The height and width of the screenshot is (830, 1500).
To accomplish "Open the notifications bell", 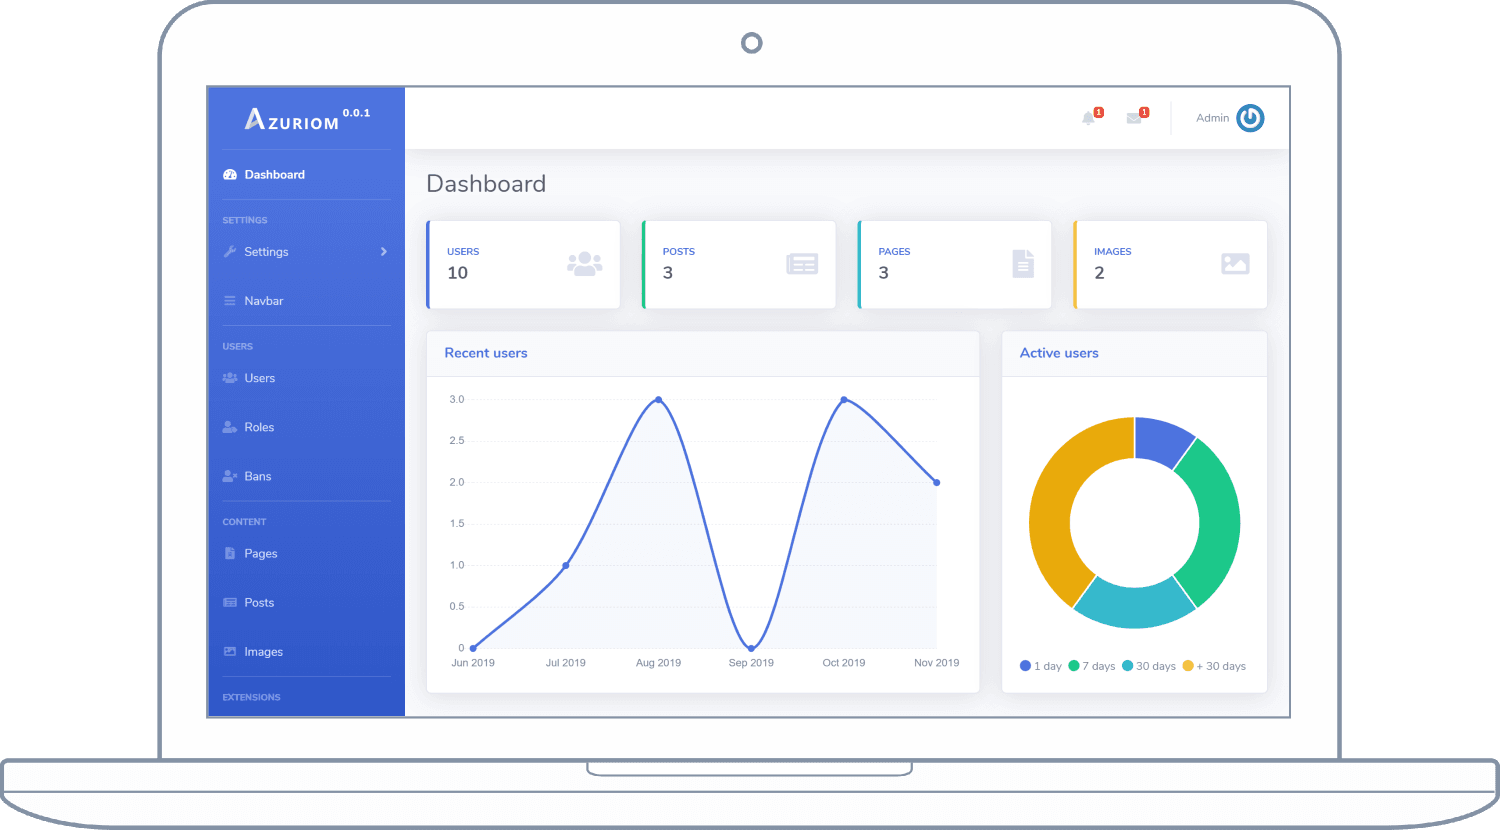I will [1089, 118].
